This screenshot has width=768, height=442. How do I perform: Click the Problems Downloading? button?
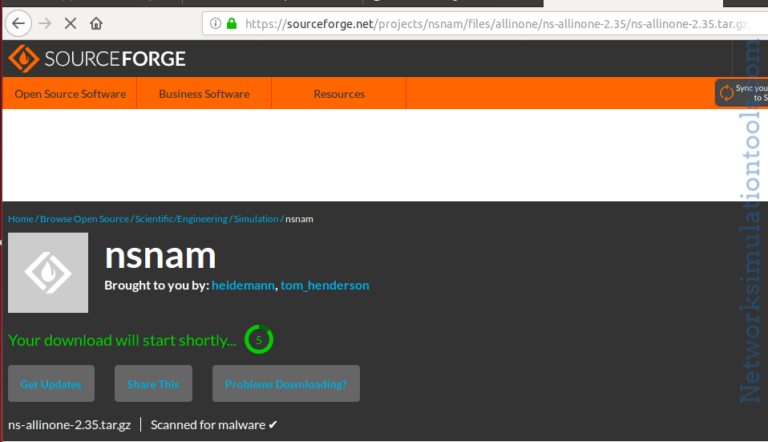click(x=285, y=384)
